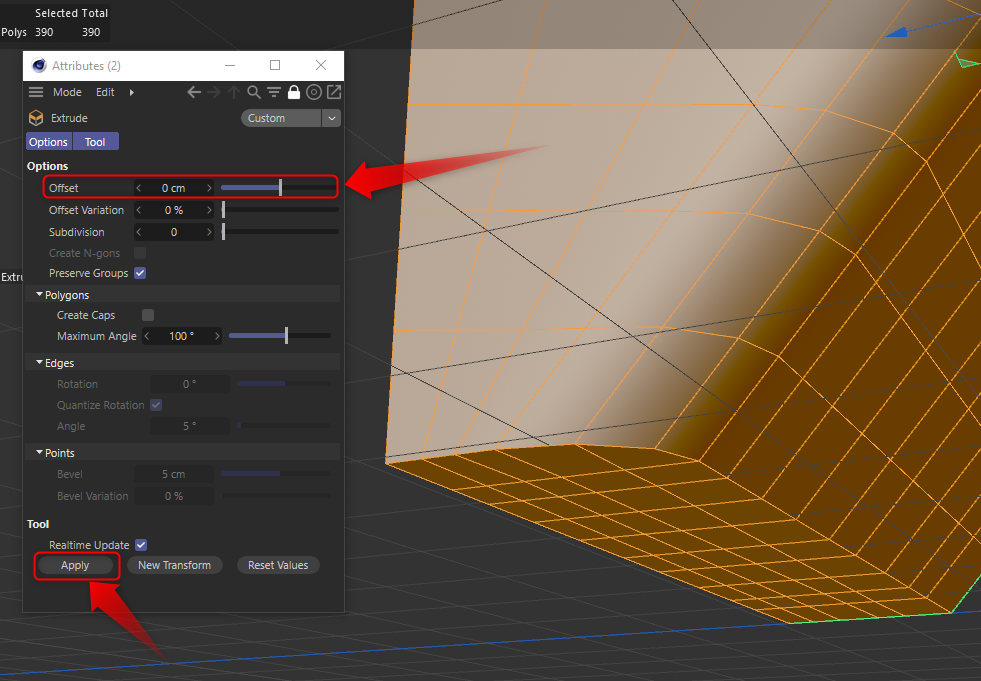
Task: Click the Offset increase arrow stepper
Action: [210, 187]
